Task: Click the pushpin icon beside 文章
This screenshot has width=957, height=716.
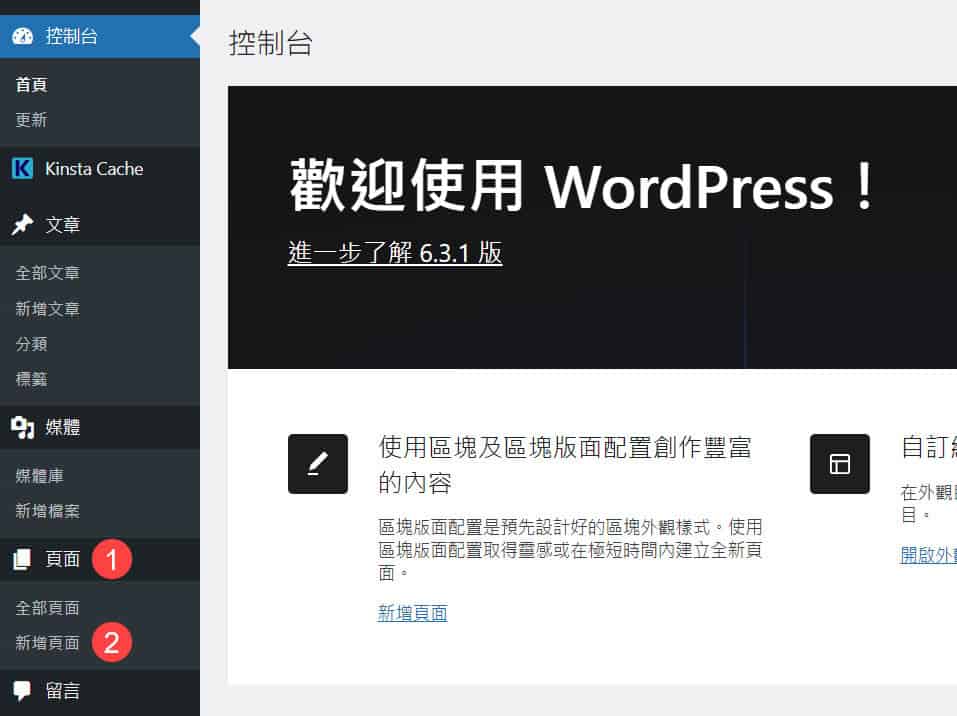Action: point(23,225)
